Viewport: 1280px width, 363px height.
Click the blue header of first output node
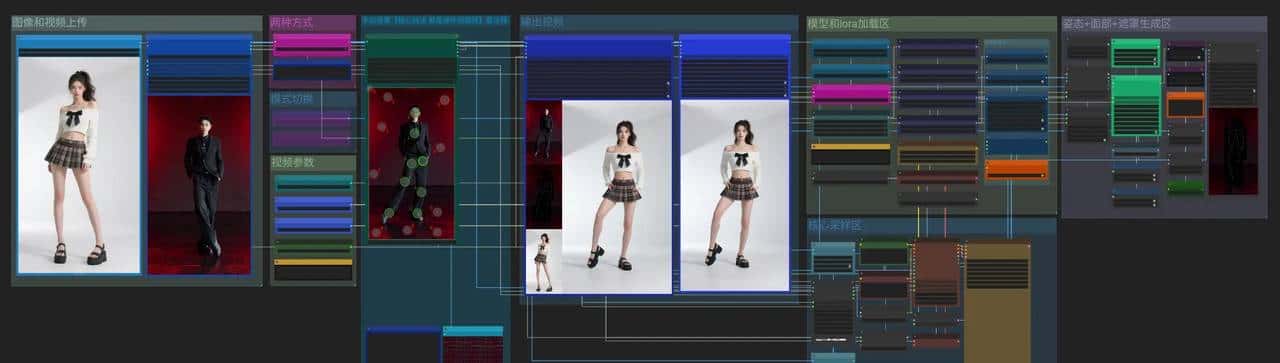click(599, 47)
